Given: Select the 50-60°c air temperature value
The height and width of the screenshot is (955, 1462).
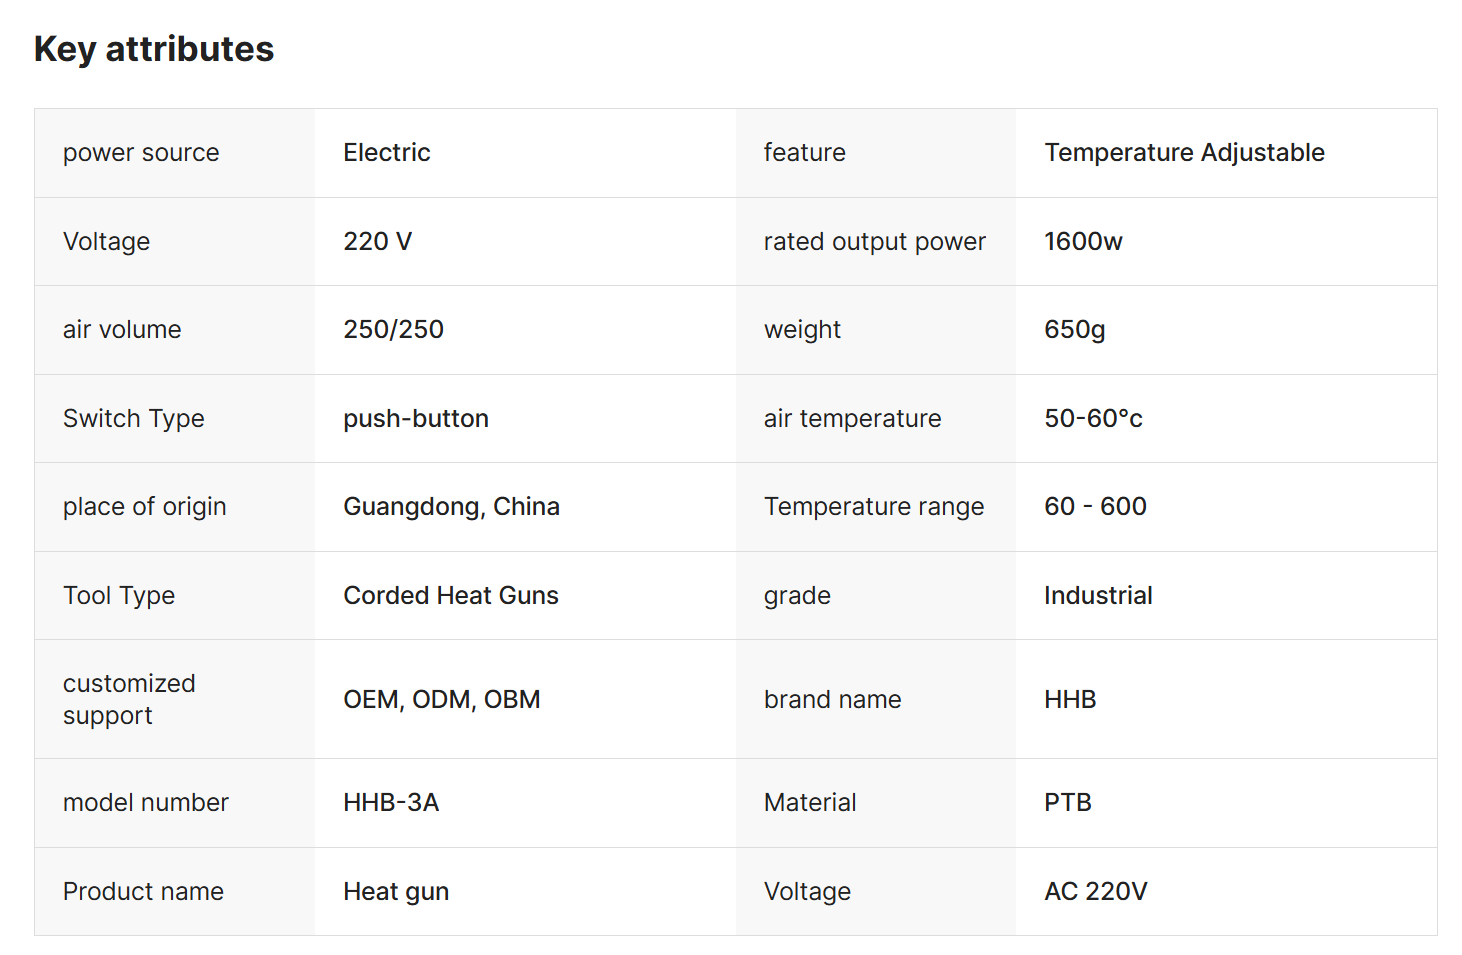Looking at the screenshot, I should click(x=1093, y=418).
